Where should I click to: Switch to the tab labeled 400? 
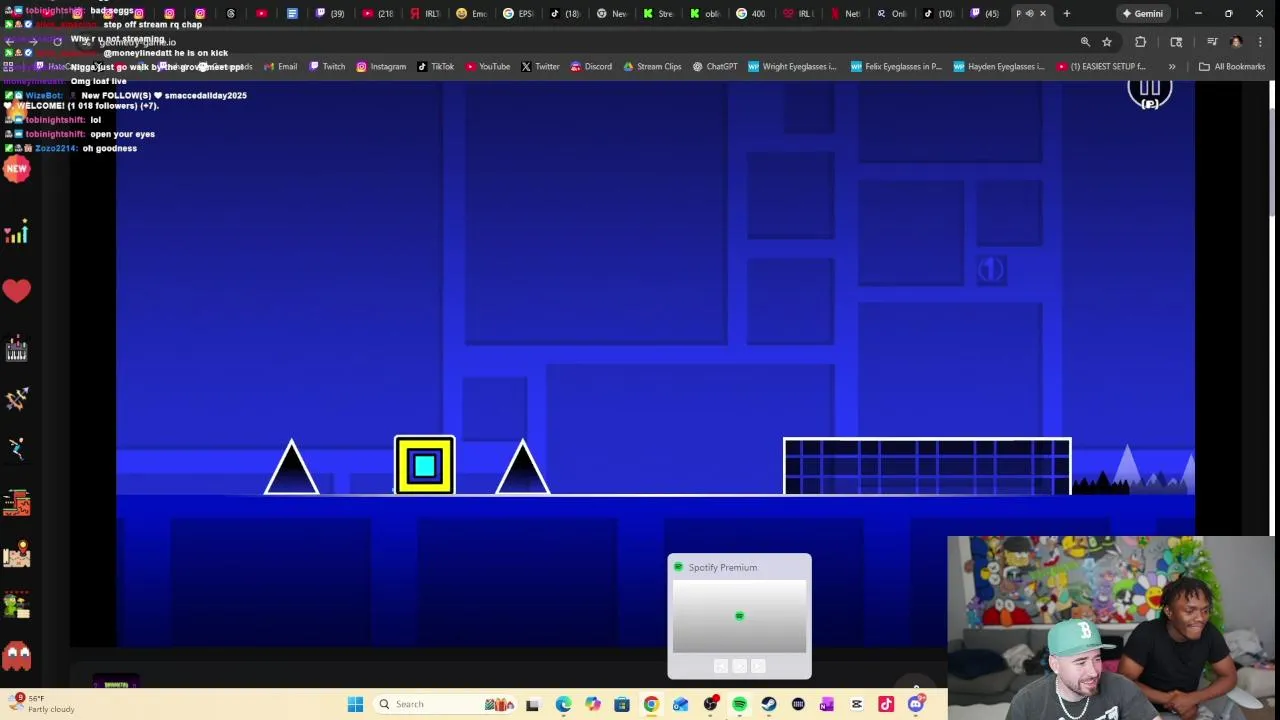[750, 14]
